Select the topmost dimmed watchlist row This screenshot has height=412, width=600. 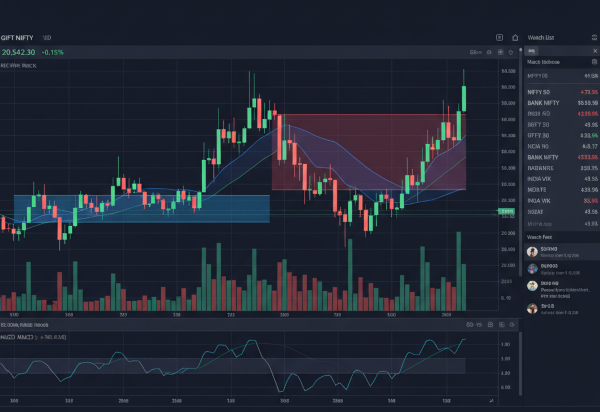tap(562, 76)
